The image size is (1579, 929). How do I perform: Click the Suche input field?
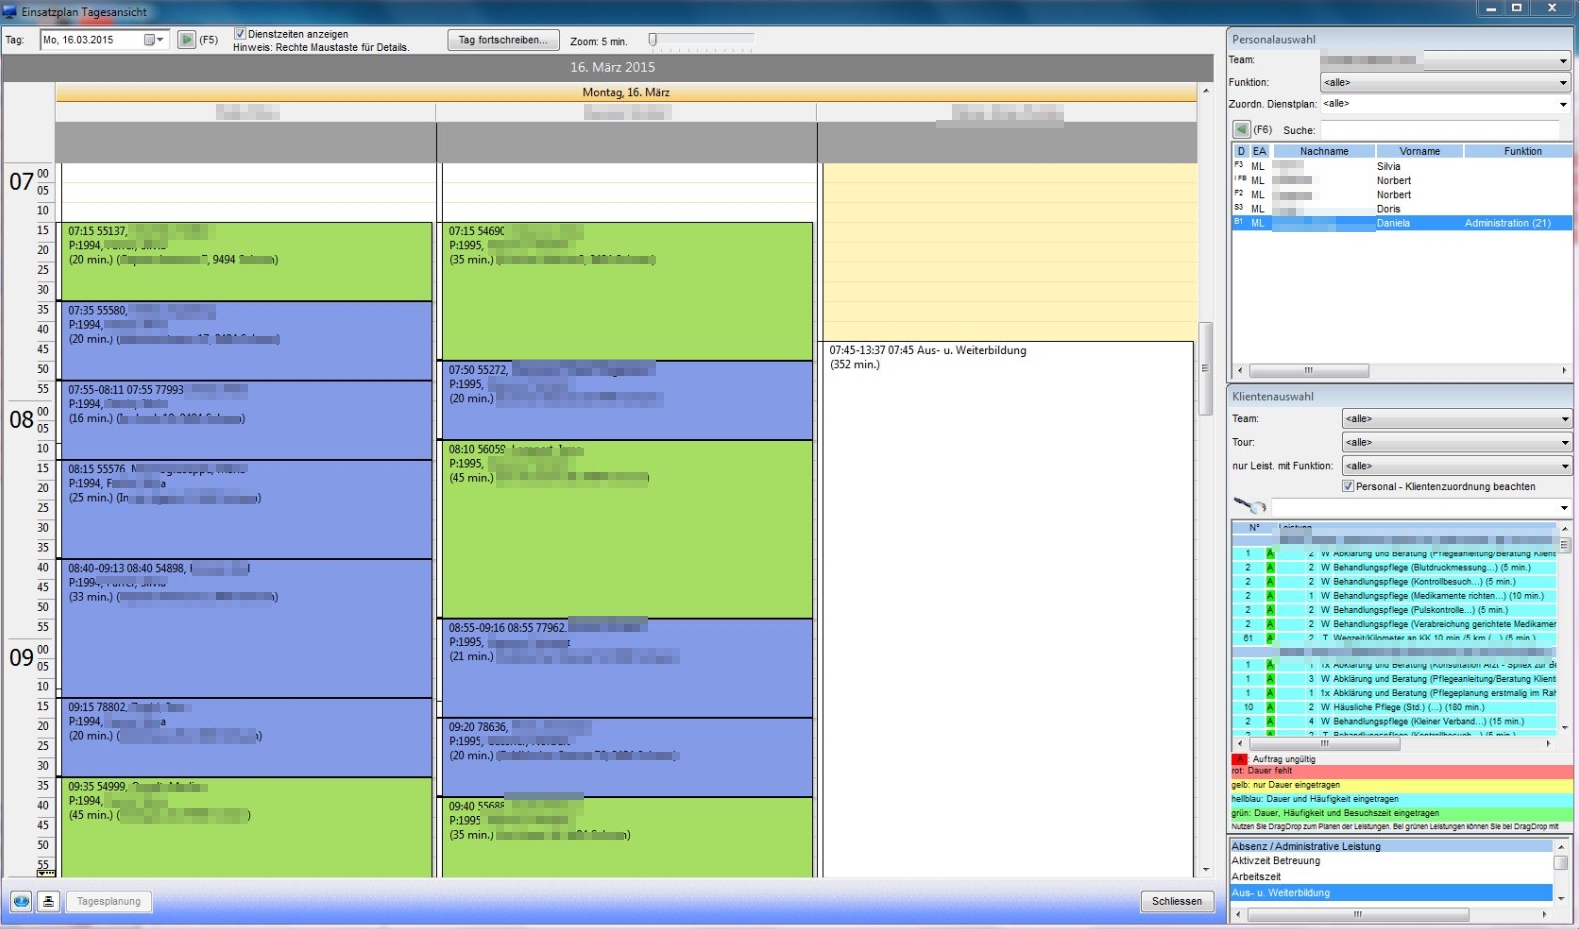[x=1439, y=130]
